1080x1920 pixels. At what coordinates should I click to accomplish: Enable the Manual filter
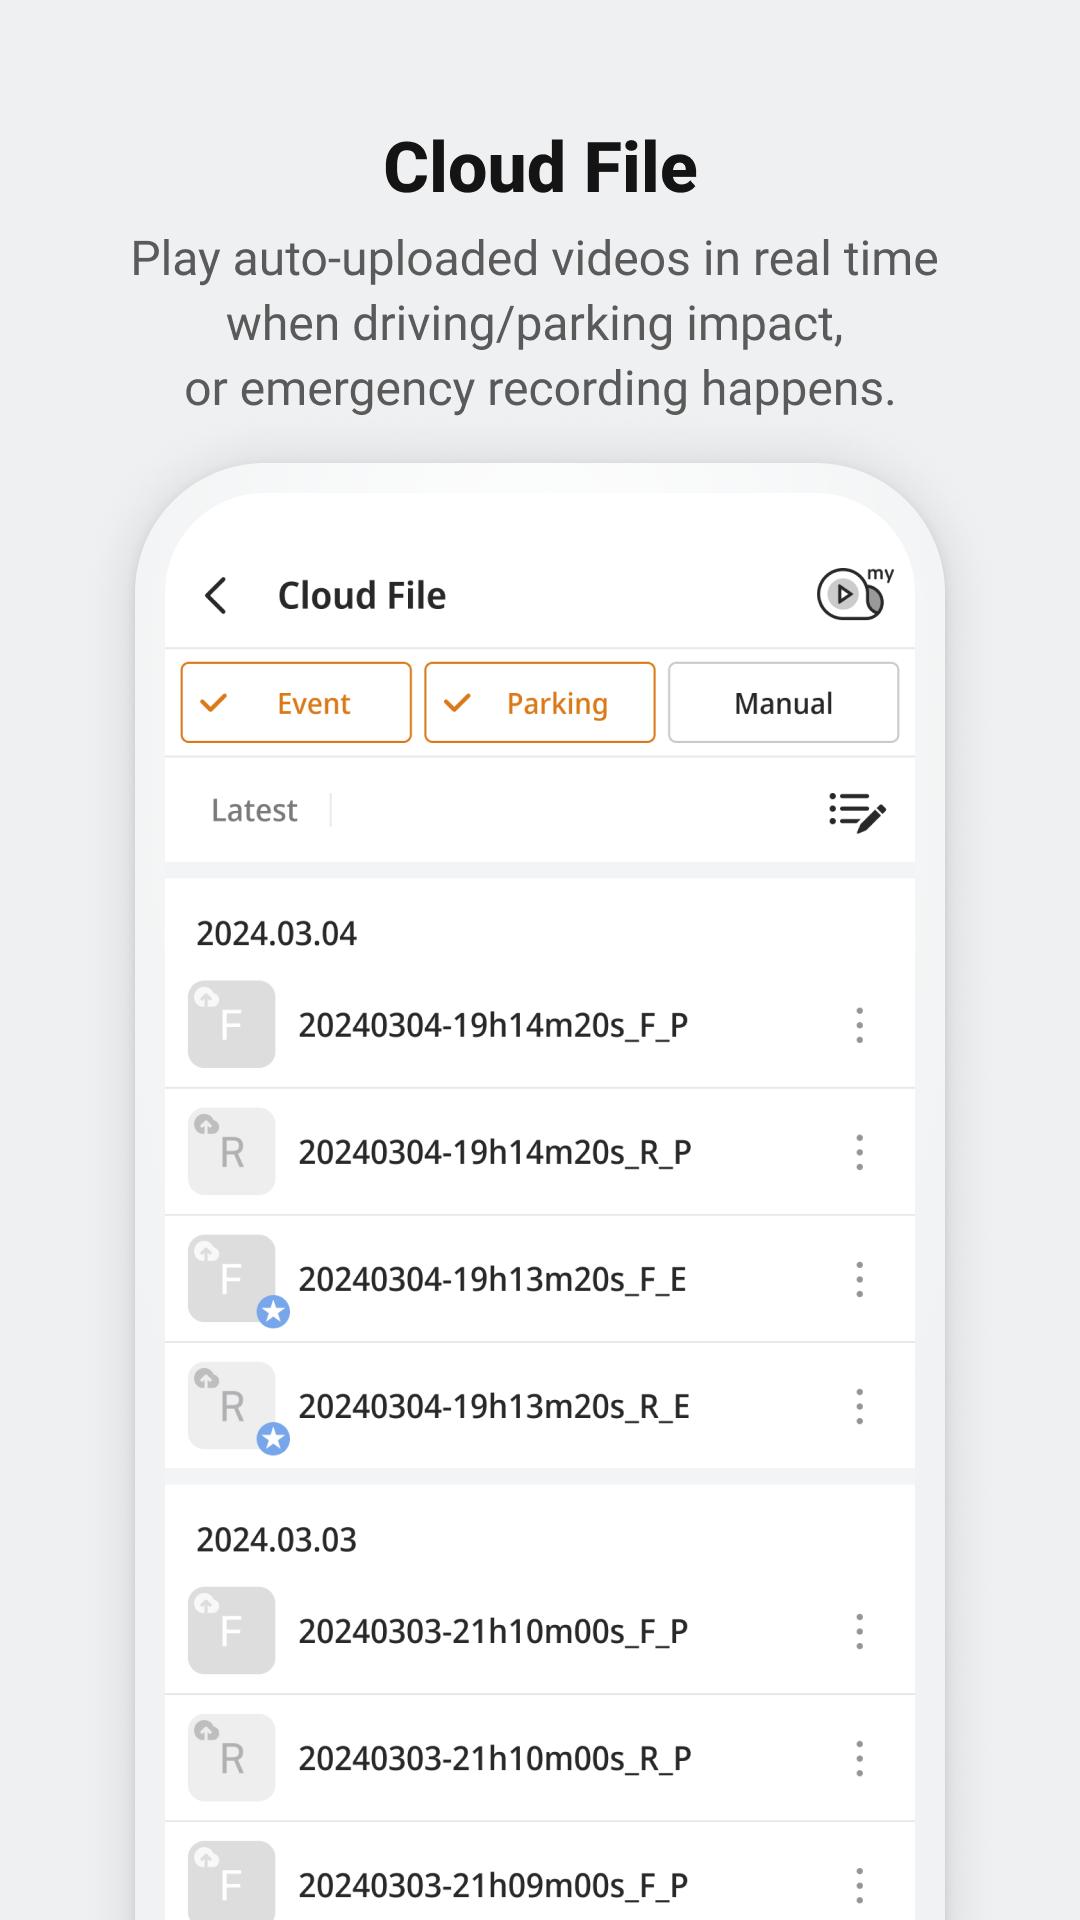point(783,703)
